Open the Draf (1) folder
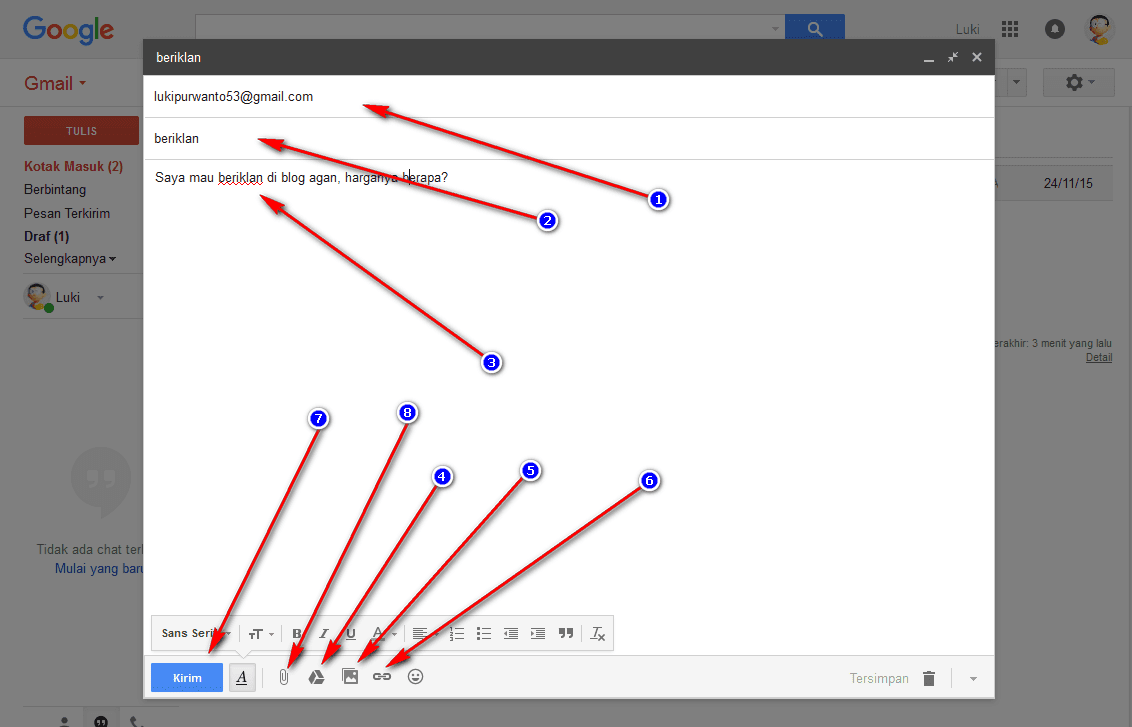The height and width of the screenshot is (727, 1132). 47,237
